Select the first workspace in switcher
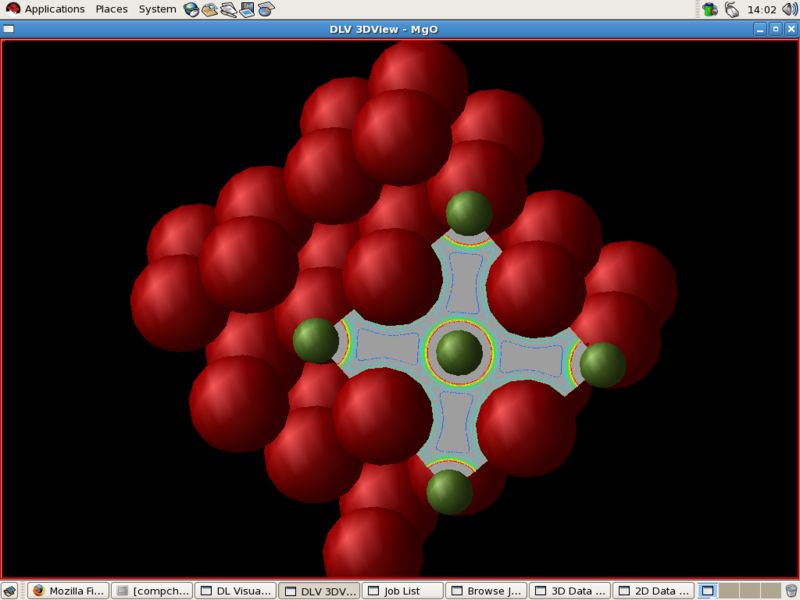800x600 pixels. coord(708,591)
